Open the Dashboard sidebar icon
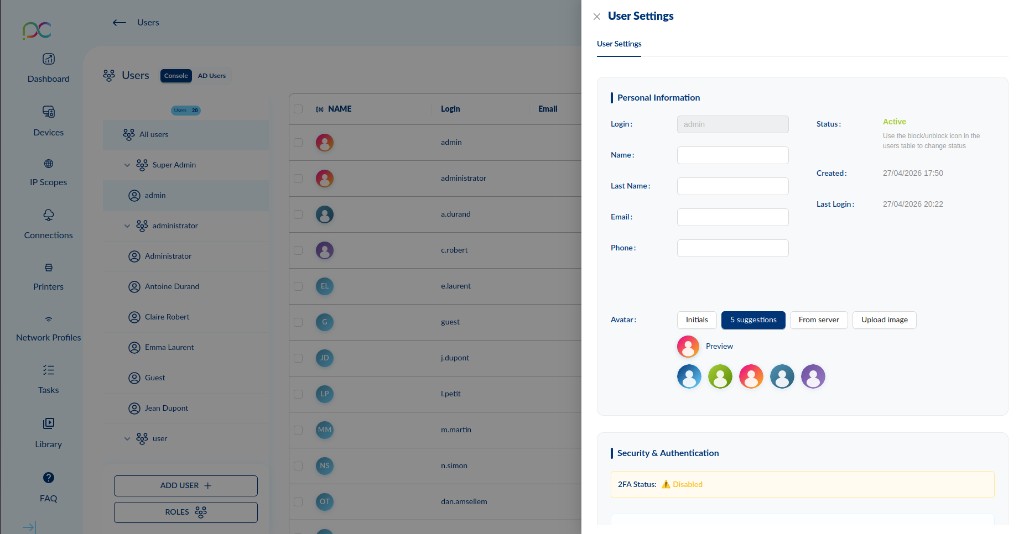The height and width of the screenshot is (534, 1024). [48, 59]
